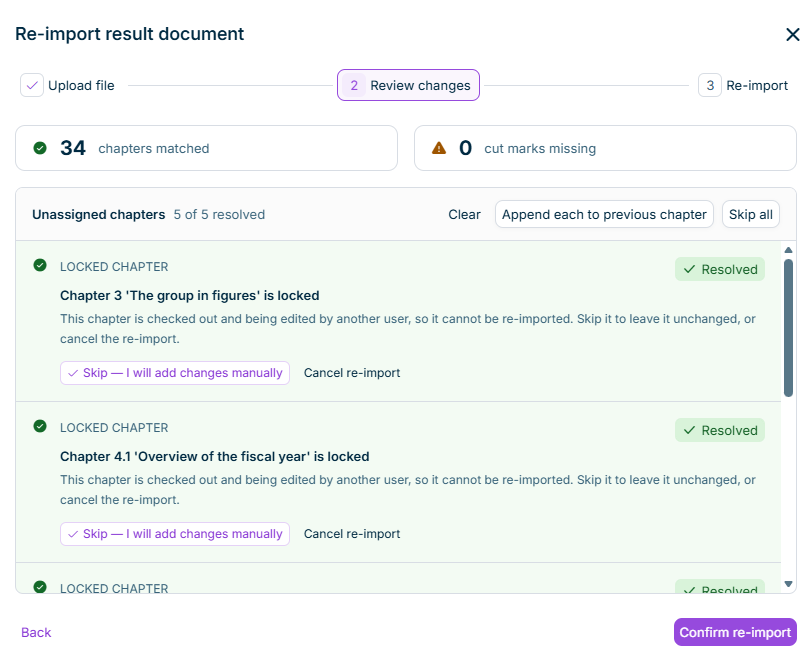Choose Append each to previous chapter
The width and height of the screenshot is (812, 666).
(604, 214)
